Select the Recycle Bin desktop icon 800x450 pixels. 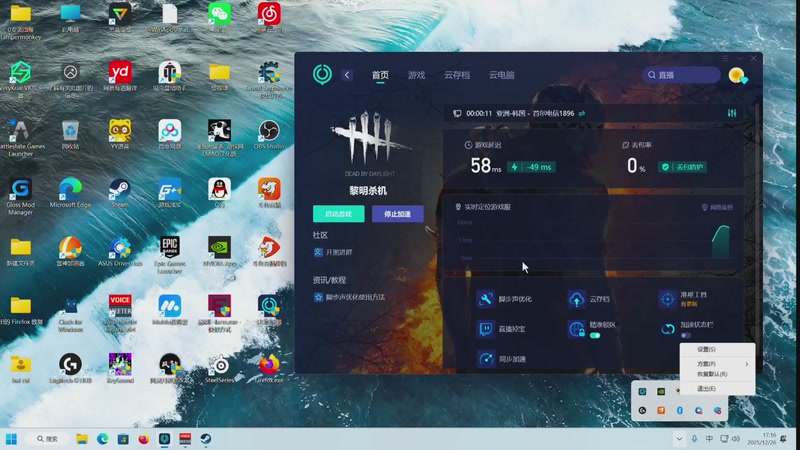[70, 135]
